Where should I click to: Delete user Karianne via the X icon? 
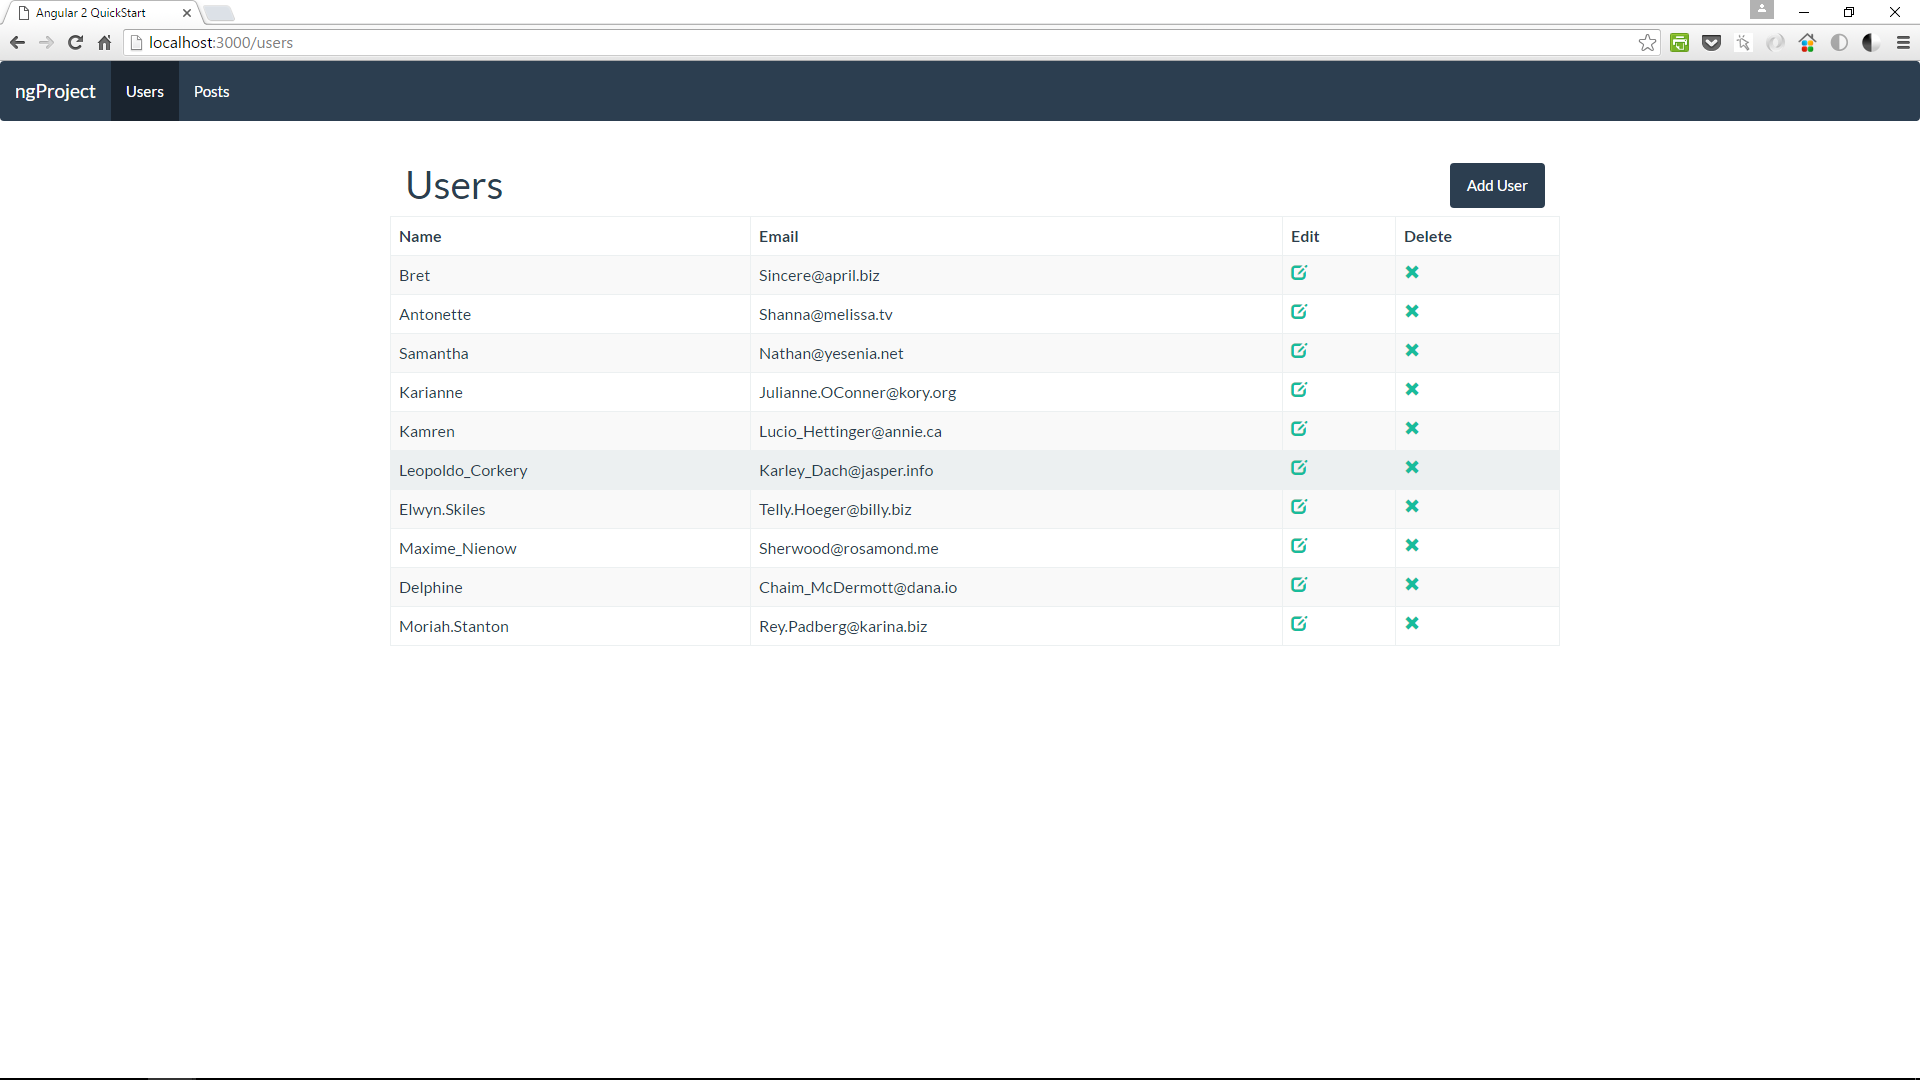(x=1412, y=389)
